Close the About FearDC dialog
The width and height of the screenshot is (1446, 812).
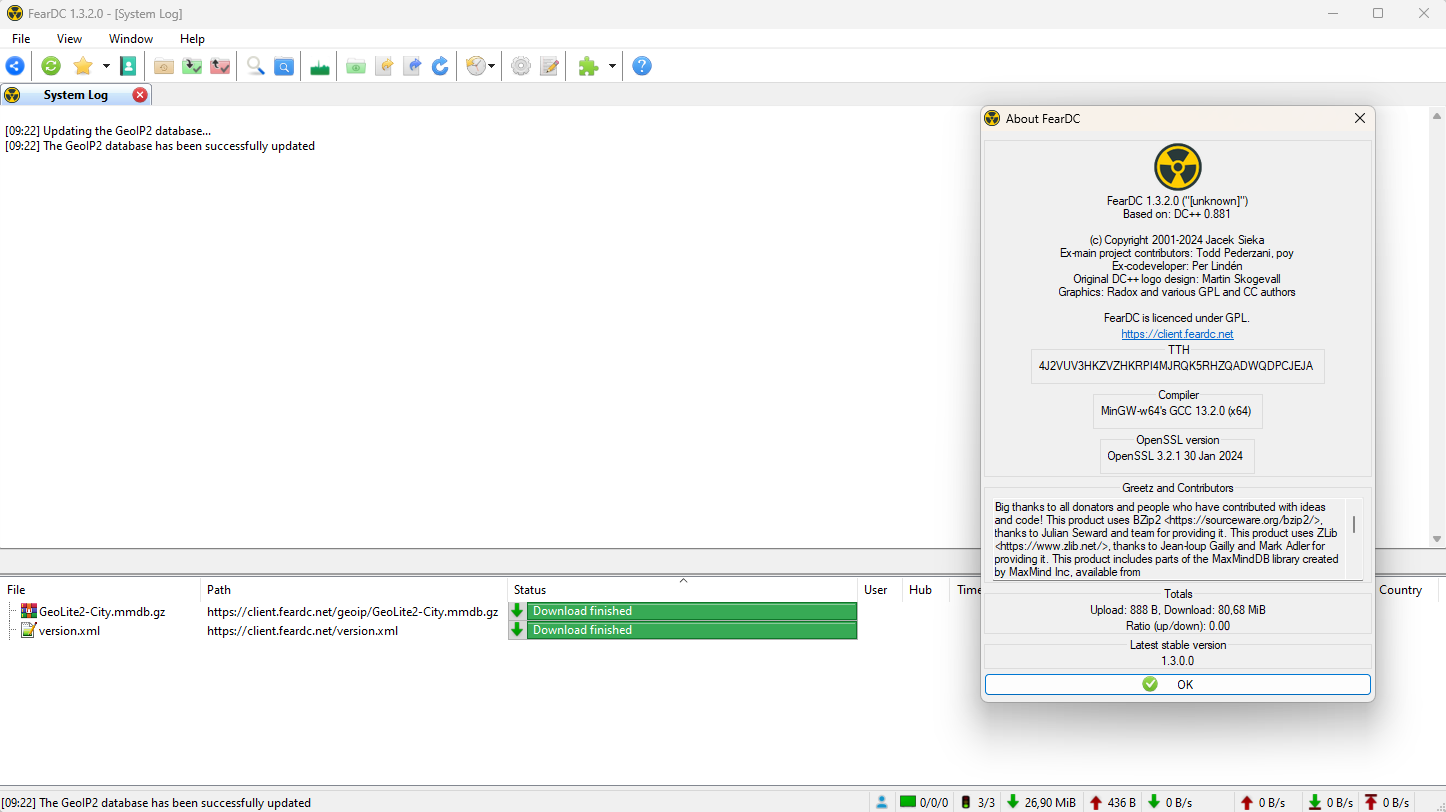[1359, 118]
